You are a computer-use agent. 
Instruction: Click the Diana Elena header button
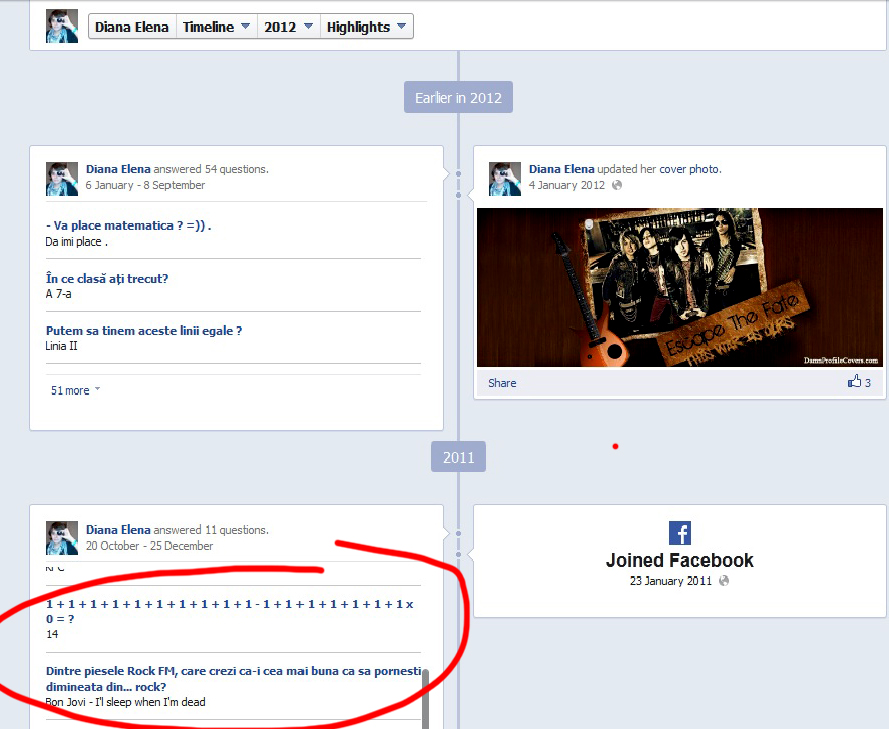133,27
